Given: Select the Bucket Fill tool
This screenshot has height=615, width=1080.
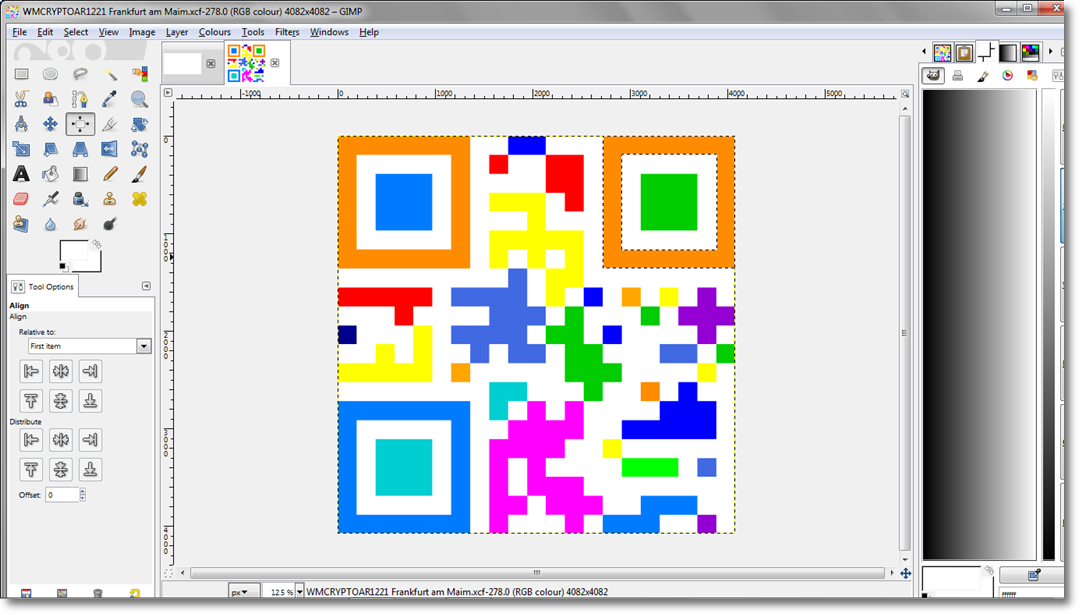Looking at the screenshot, I should [50, 174].
